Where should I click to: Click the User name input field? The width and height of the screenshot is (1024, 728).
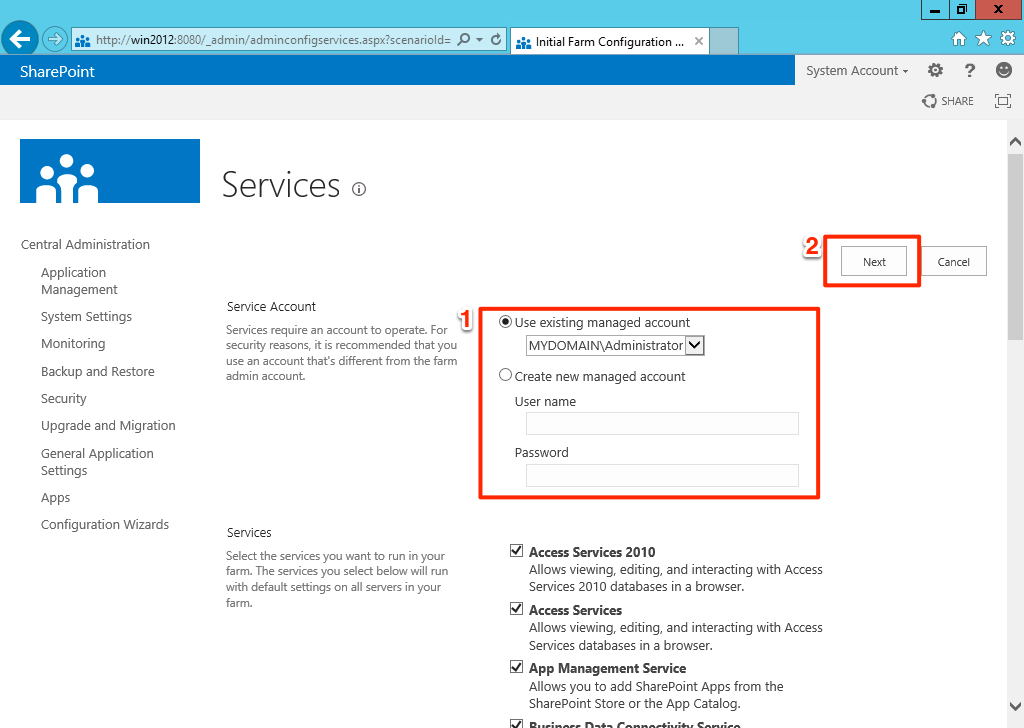(662, 424)
